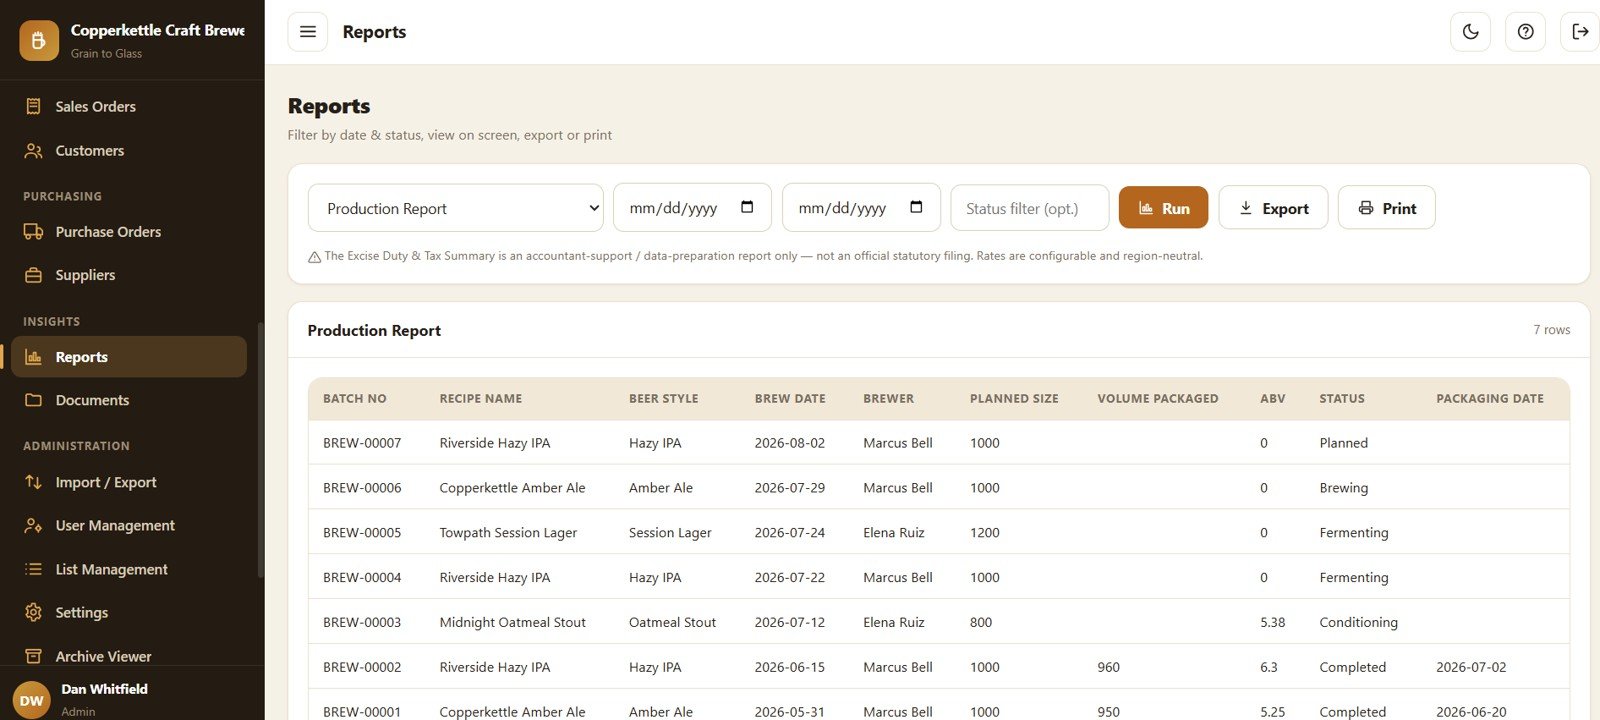Click Oatmeal Stout beer style cell
Image resolution: width=1600 pixels, height=720 pixels.
(672, 622)
